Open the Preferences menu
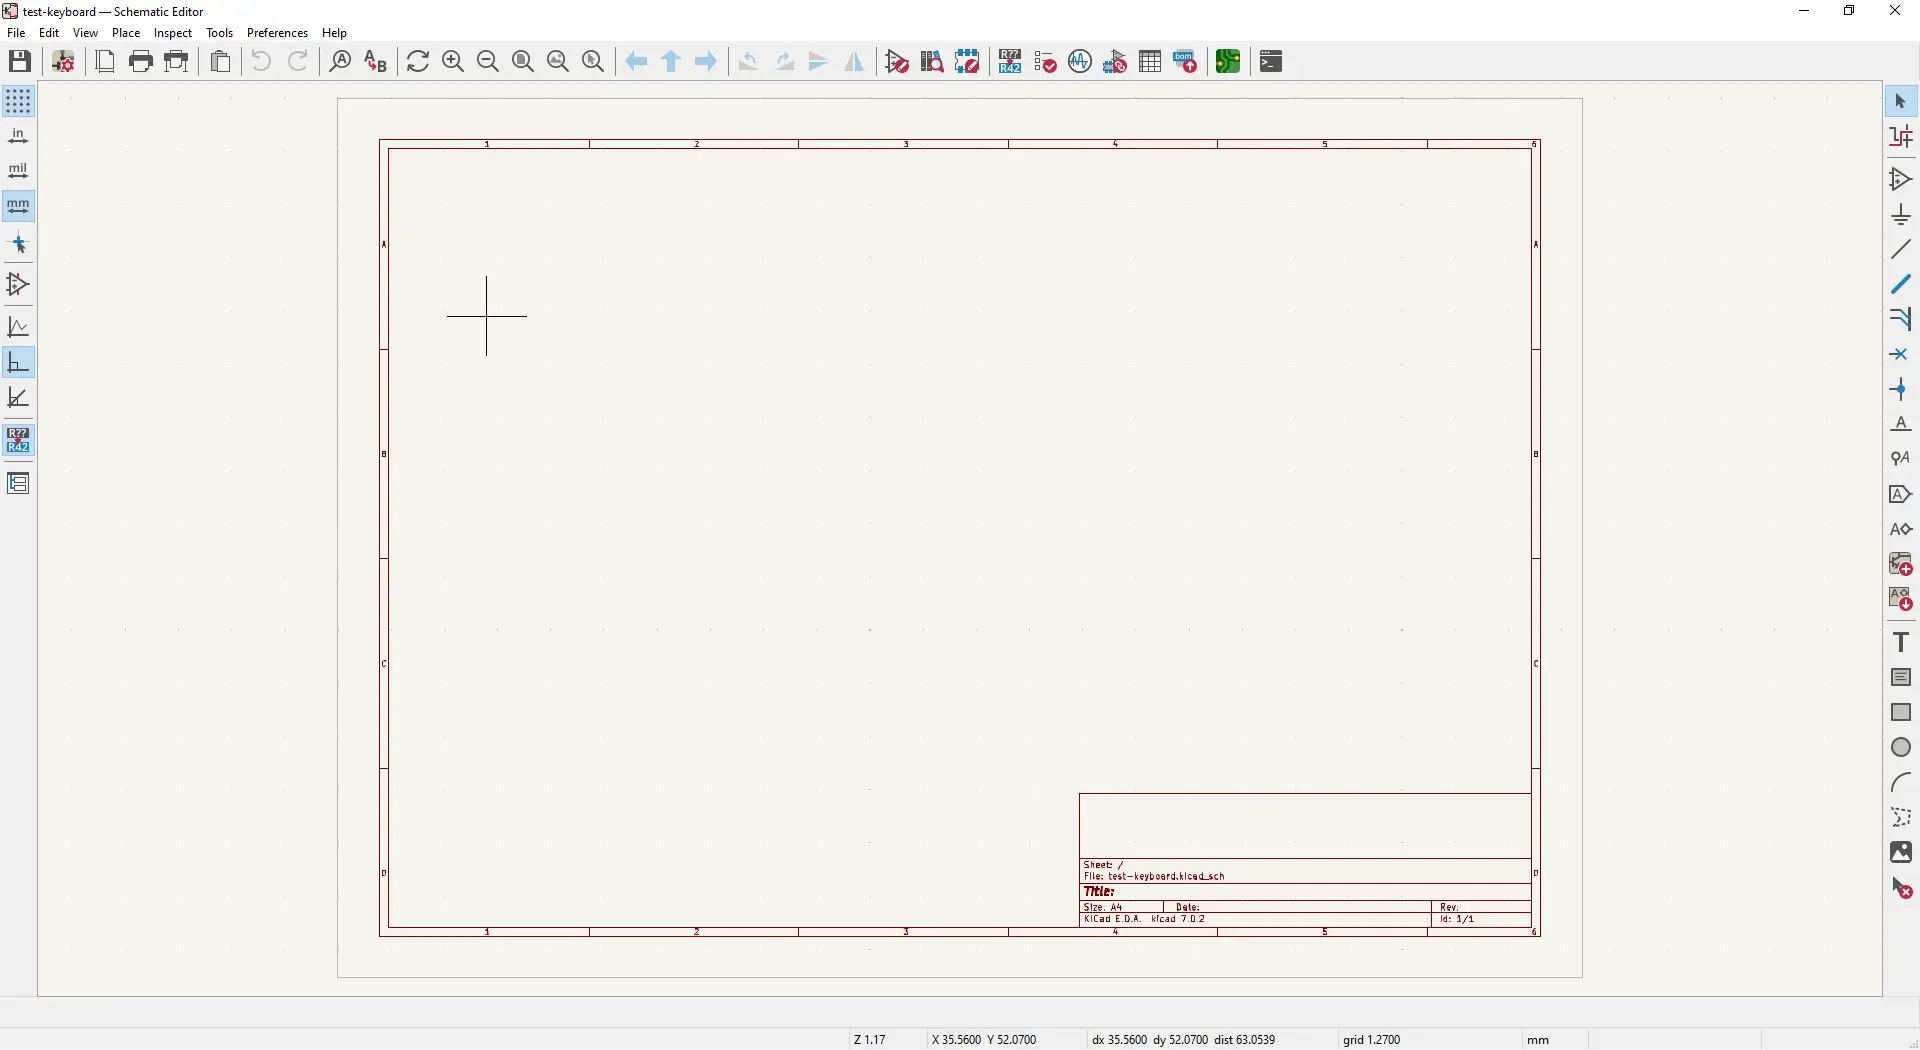This screenshot has width=1920, height=1050. [278, 33]
